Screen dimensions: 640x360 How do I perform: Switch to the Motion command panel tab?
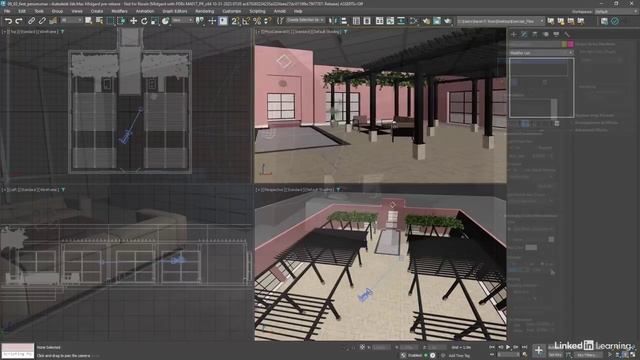pos(546,34)
